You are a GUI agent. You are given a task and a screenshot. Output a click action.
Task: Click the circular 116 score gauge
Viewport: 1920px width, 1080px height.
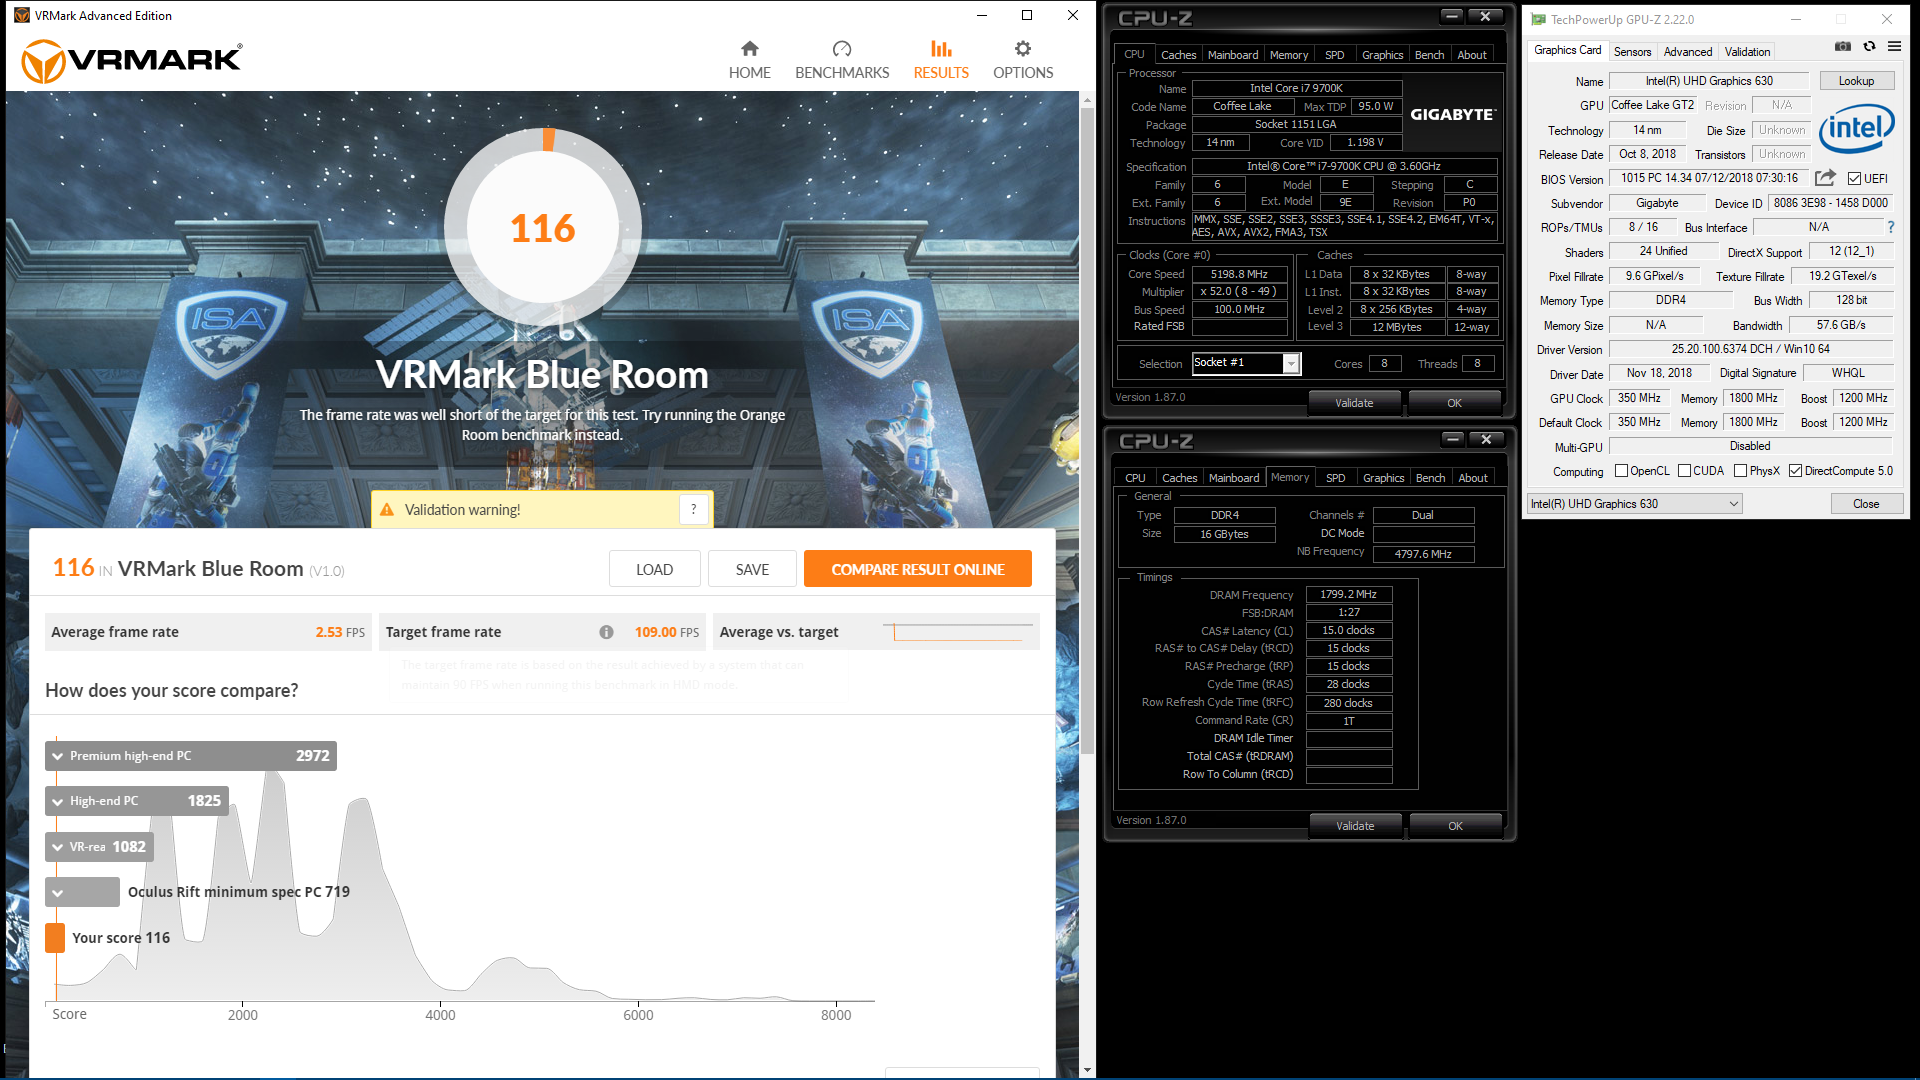543,228
